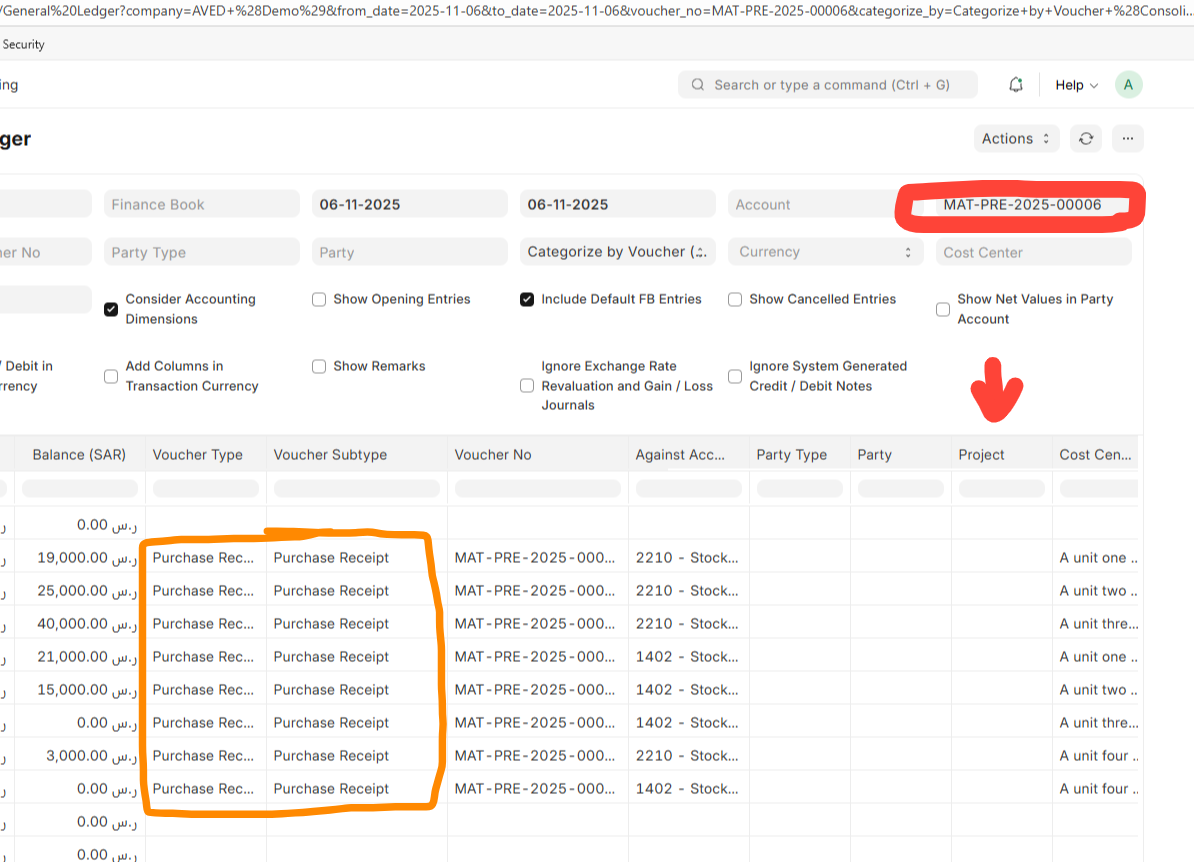Open the Actions dropdown button
Image resolution: width=1194 pixels, height=862 pixels.
(1015, 139)
